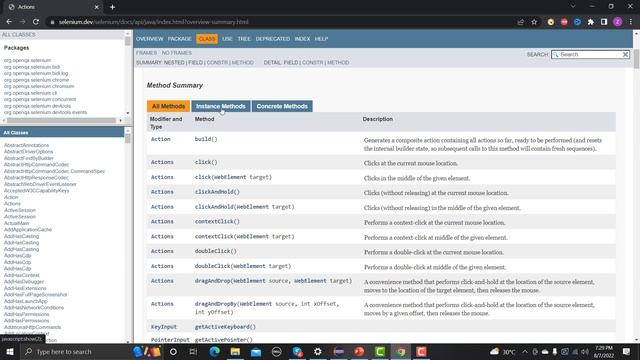Select the highlighted CLASS navigation item
The height and width of the screenshot is (360, 640).
(207, 39)
